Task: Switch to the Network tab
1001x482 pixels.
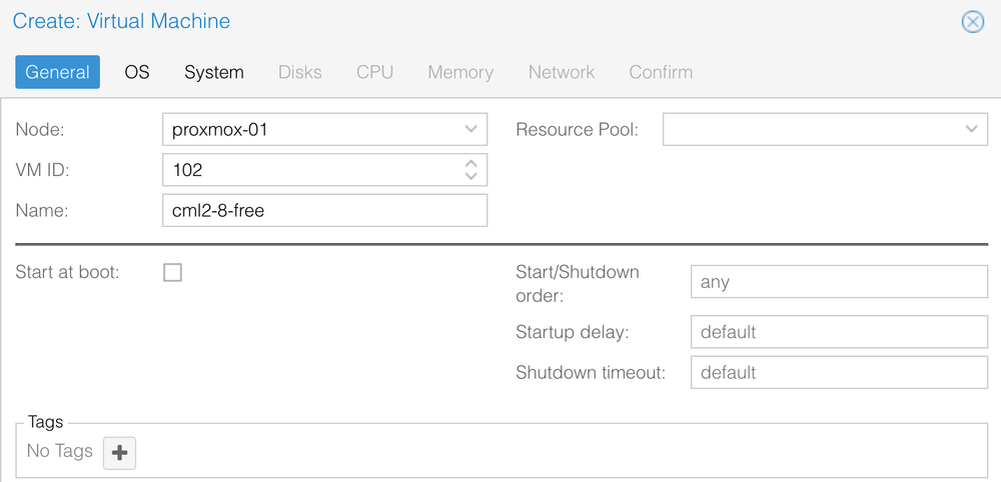Action: pyautogui.click(x=561, y=72)
